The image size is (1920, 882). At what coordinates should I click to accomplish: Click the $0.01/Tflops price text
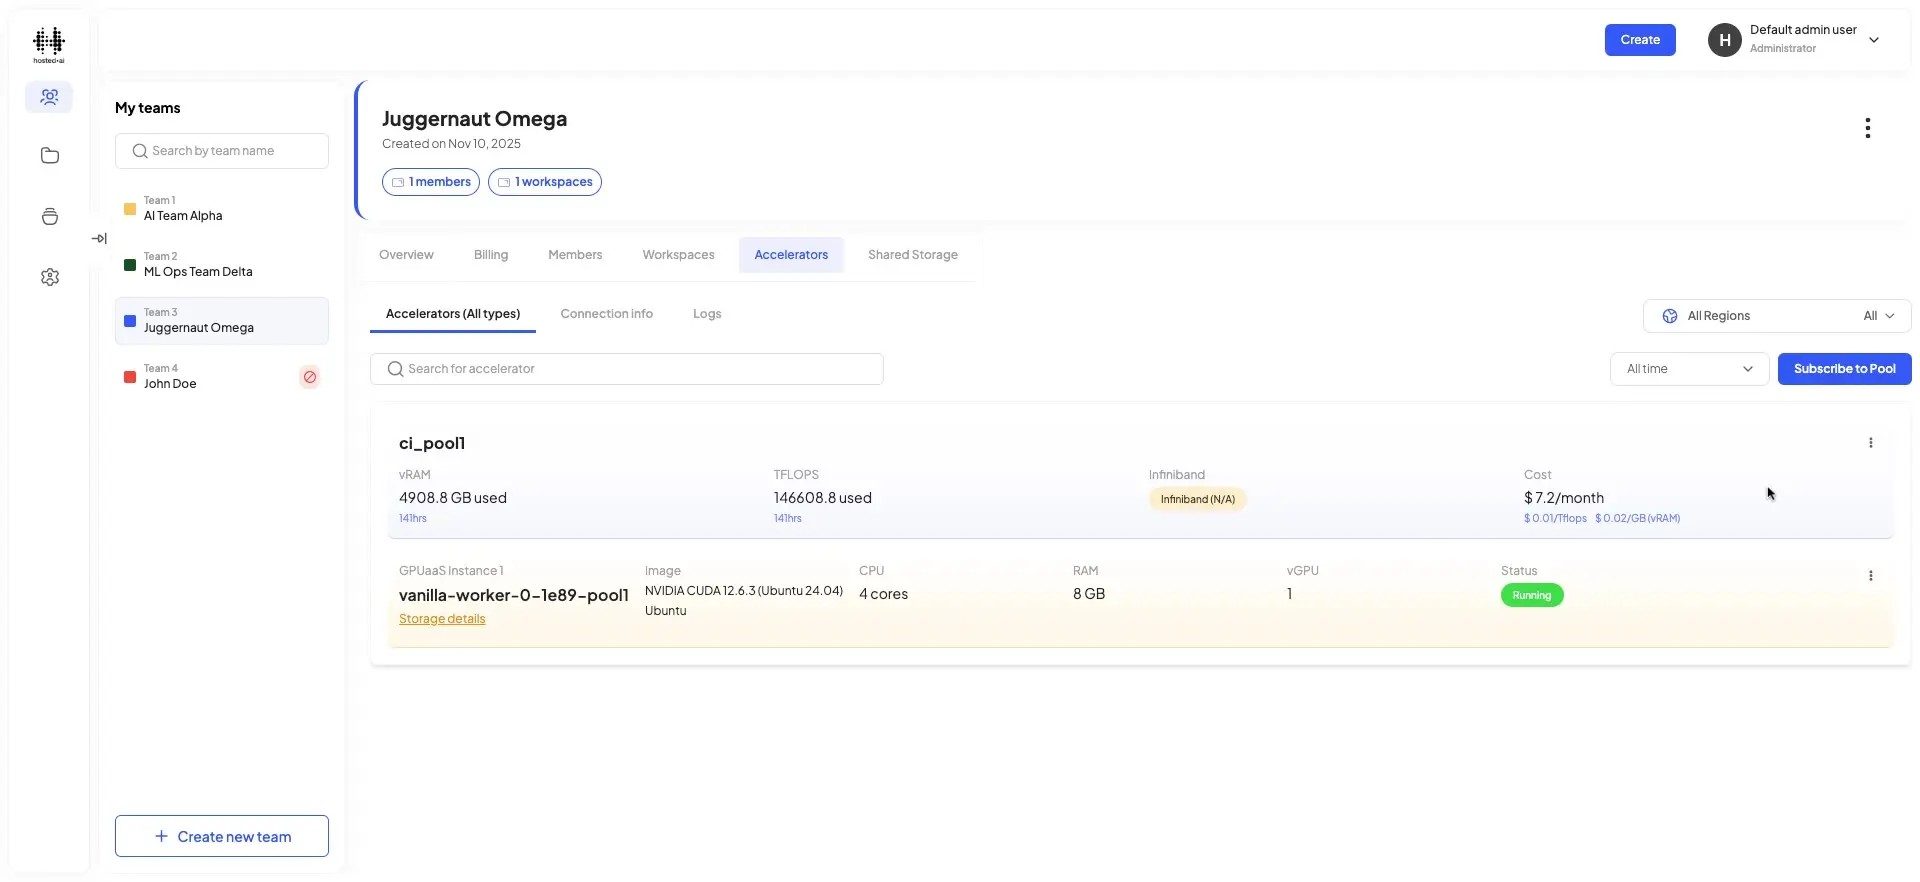coord(1555,518)
